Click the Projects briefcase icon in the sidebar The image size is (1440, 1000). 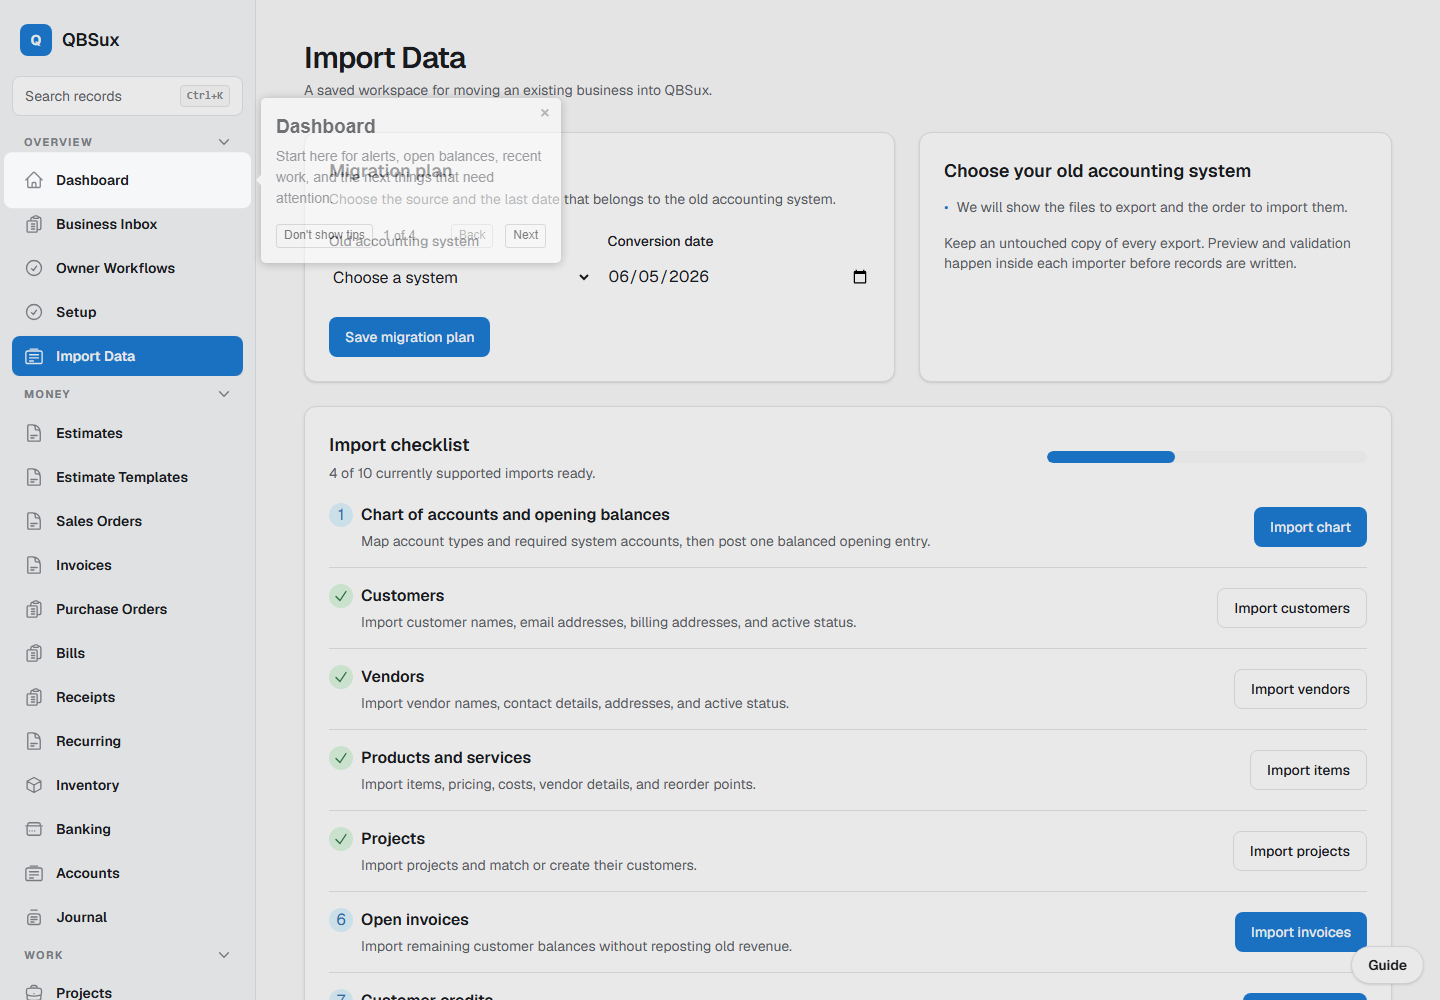point(34,992)
